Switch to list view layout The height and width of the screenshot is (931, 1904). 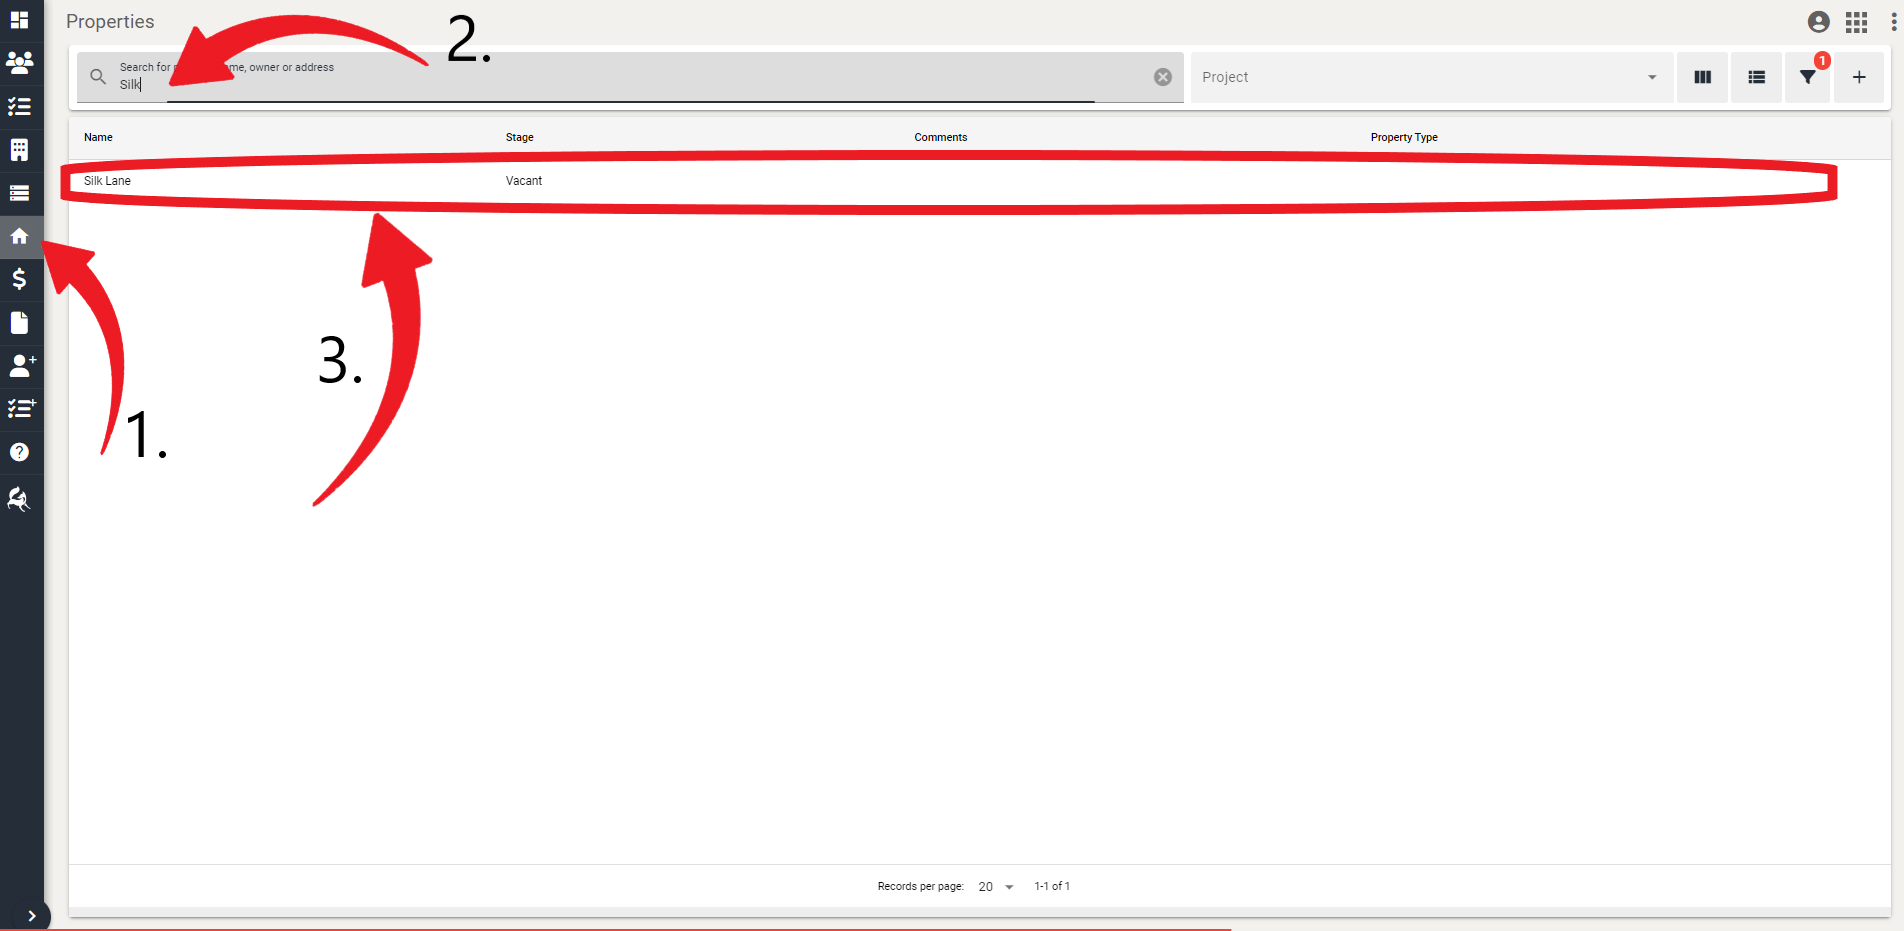point(1755,77)
